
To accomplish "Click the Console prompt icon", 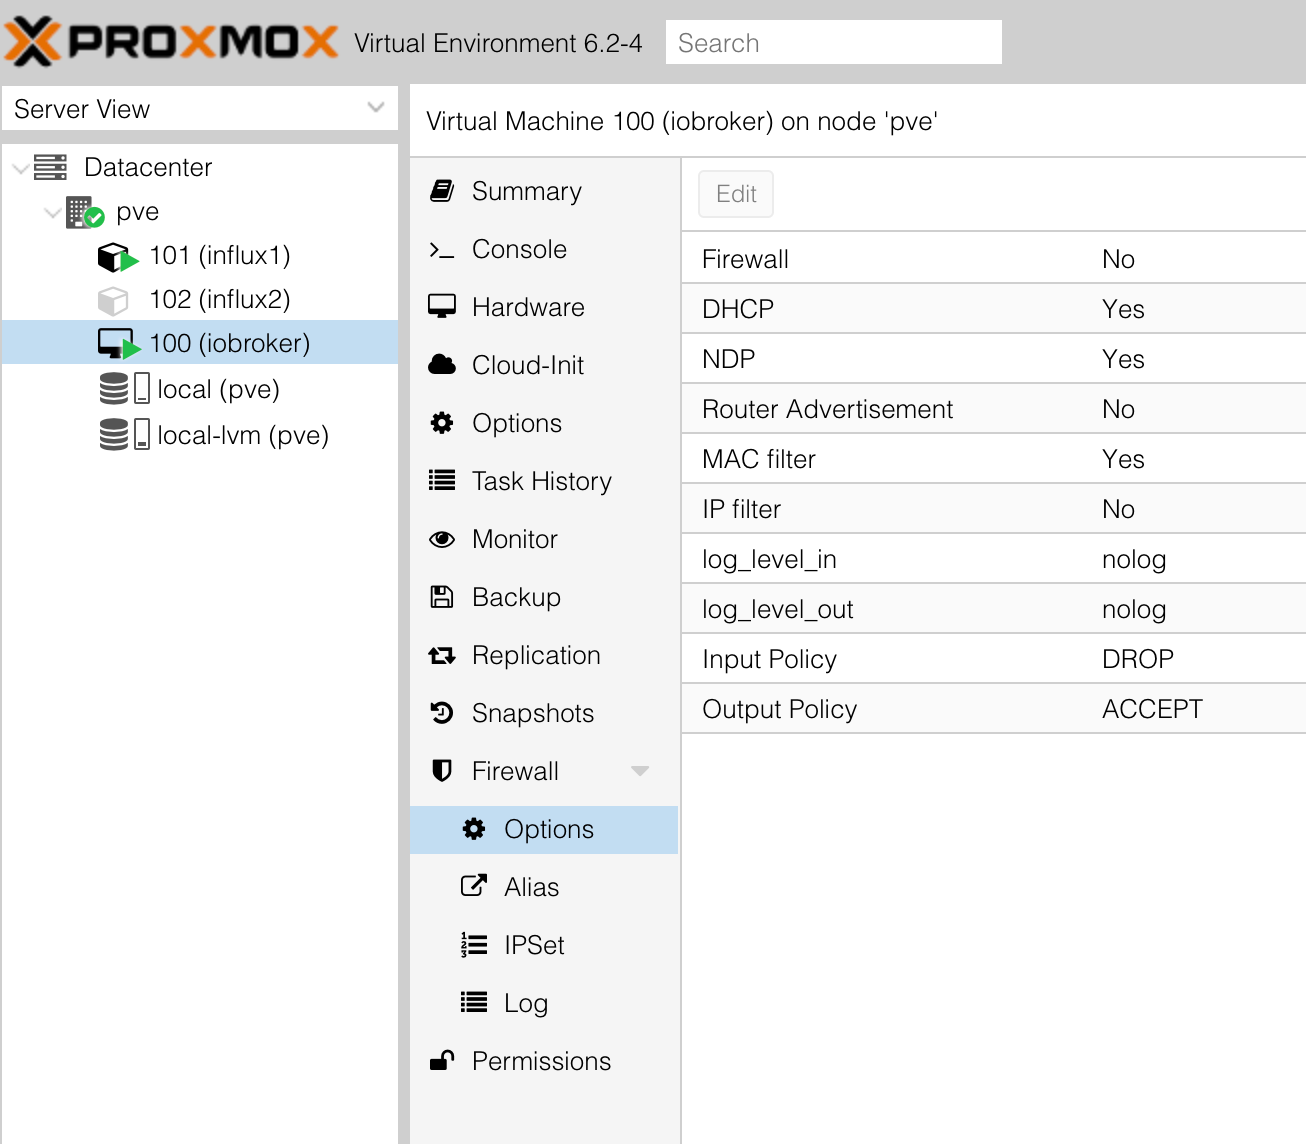I will click(442, 250).
